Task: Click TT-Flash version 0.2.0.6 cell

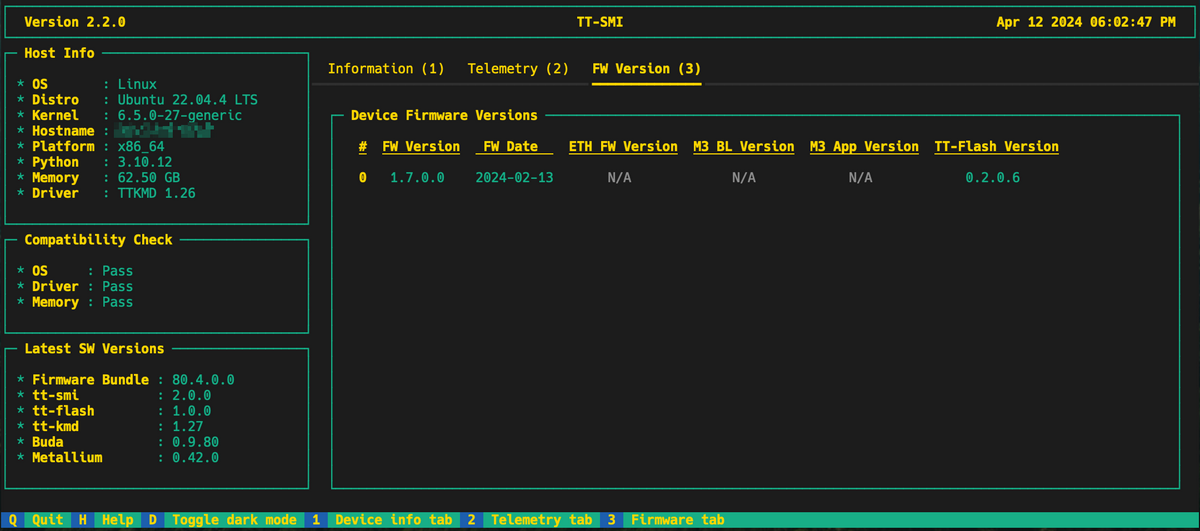Action: 993,178
